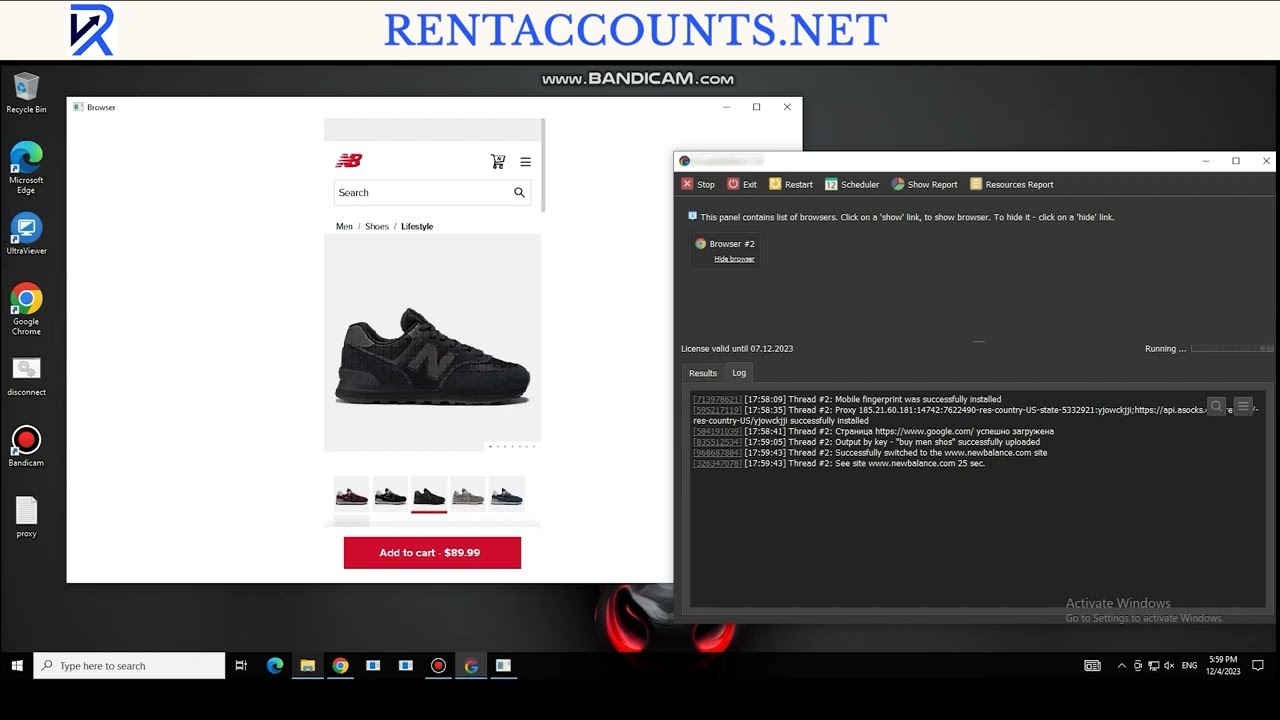Click the Bandicam record icon on taskbar
1280x720 pixels.
pos(438,665)
